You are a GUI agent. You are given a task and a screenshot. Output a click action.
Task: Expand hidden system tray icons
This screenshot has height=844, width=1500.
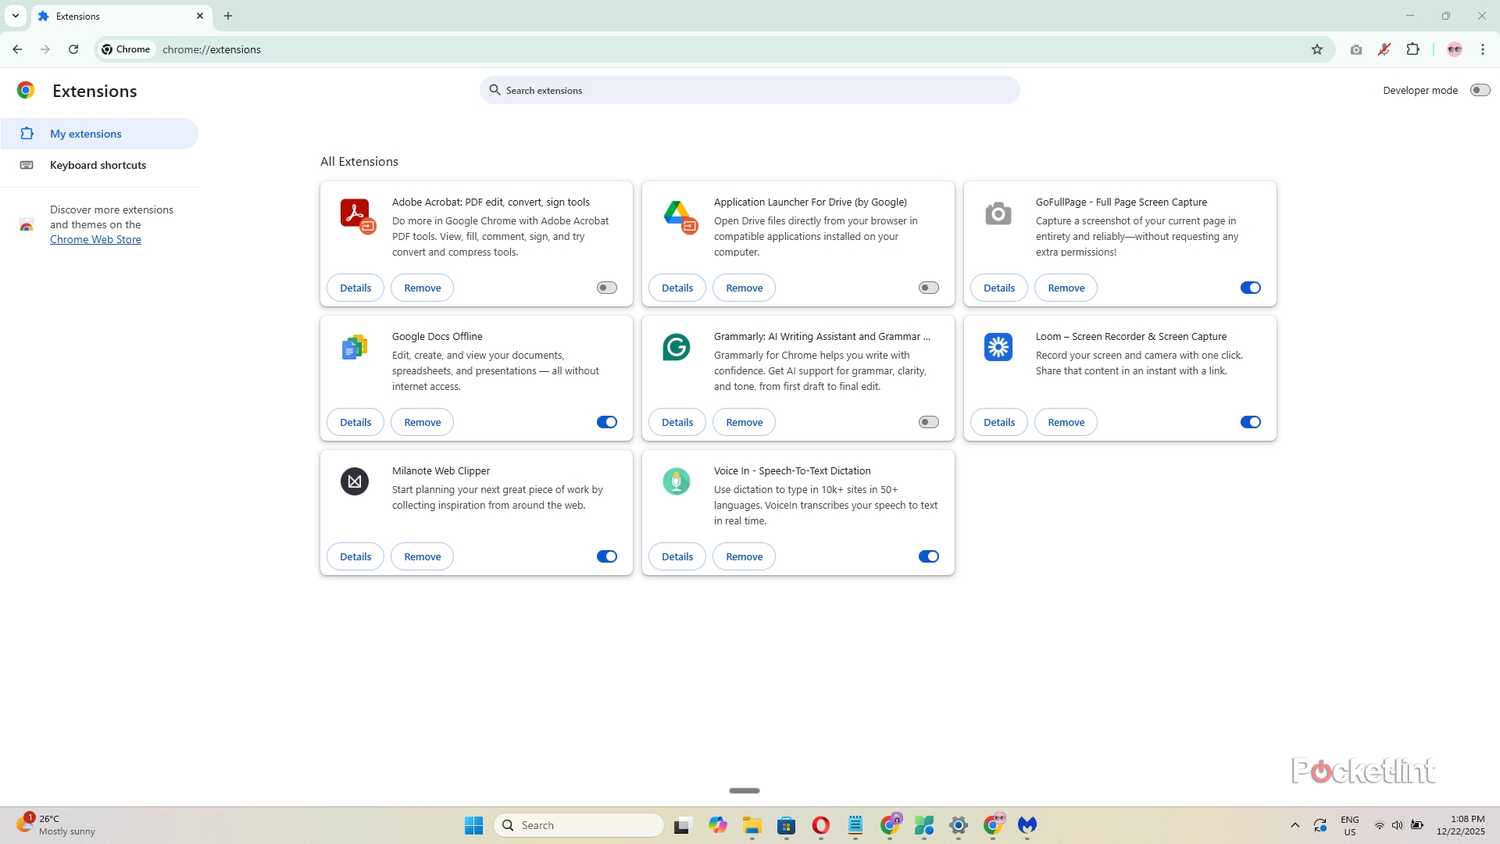pyautogui.click(x=1294, y=825)
